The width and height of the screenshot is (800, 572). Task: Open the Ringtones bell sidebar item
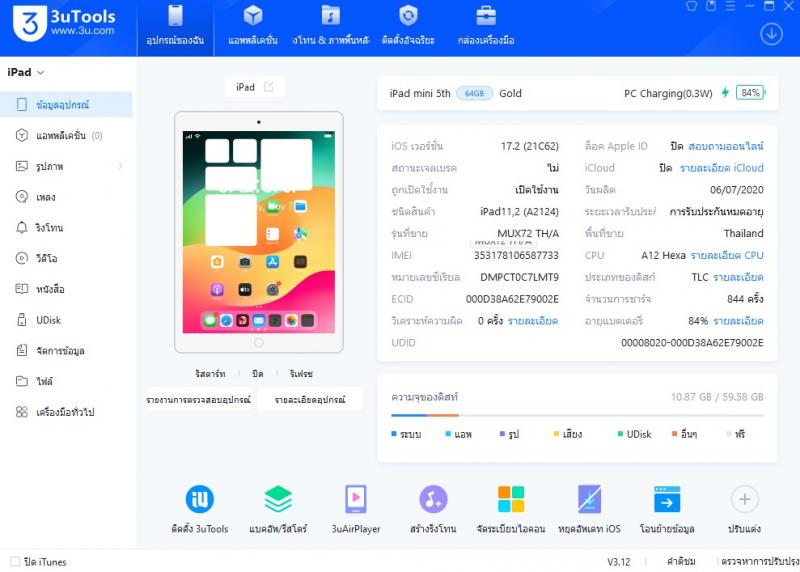66,228
